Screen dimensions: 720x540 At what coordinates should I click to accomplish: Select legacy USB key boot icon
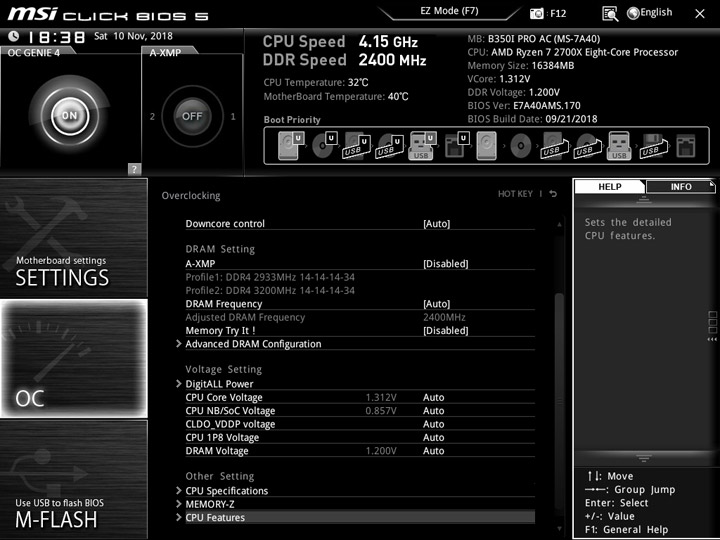point(619,146)
